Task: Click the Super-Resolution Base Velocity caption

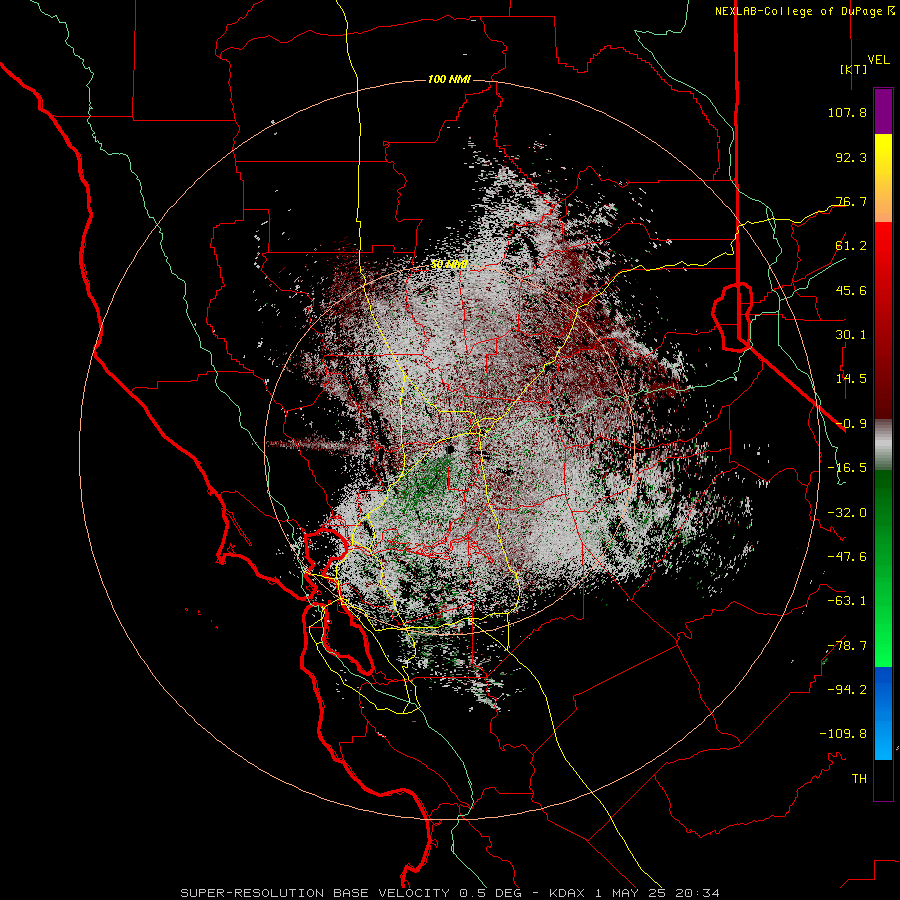Action: point(449,893)
